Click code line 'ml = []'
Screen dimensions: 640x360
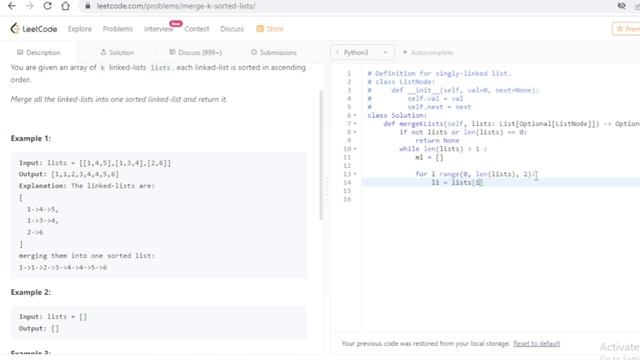(429, 158)
